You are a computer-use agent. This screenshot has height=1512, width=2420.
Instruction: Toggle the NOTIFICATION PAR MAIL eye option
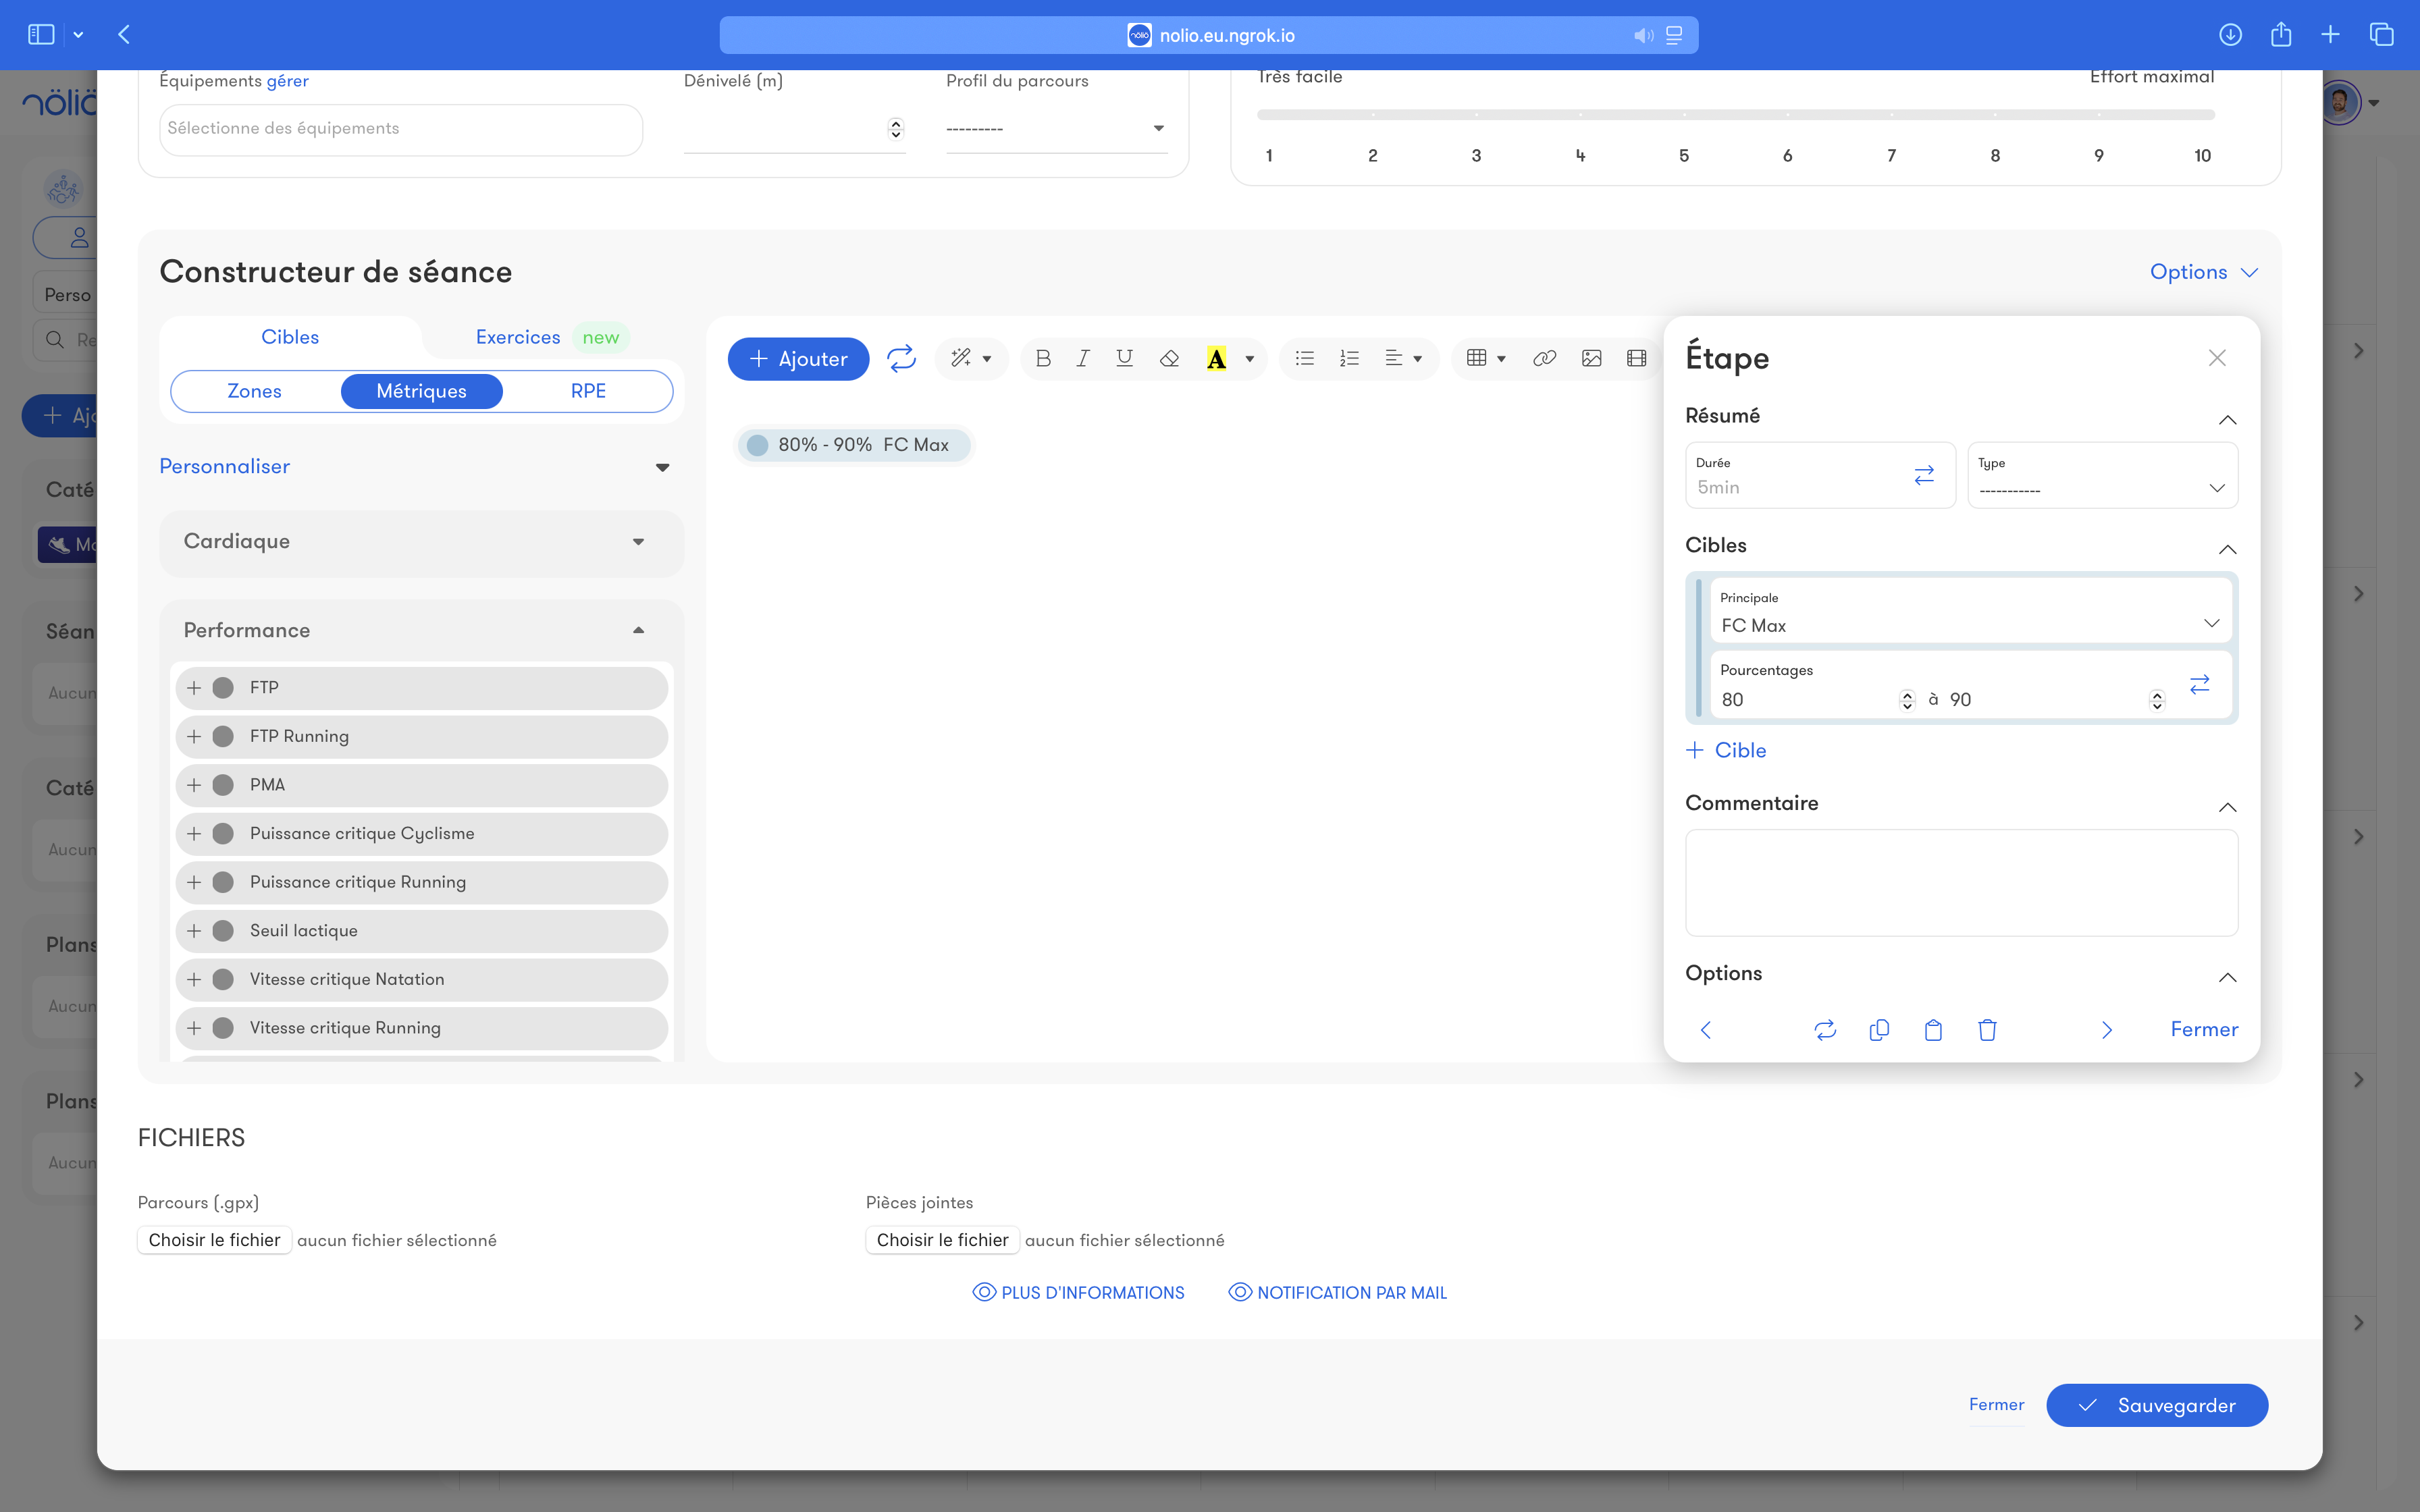1337,1292
